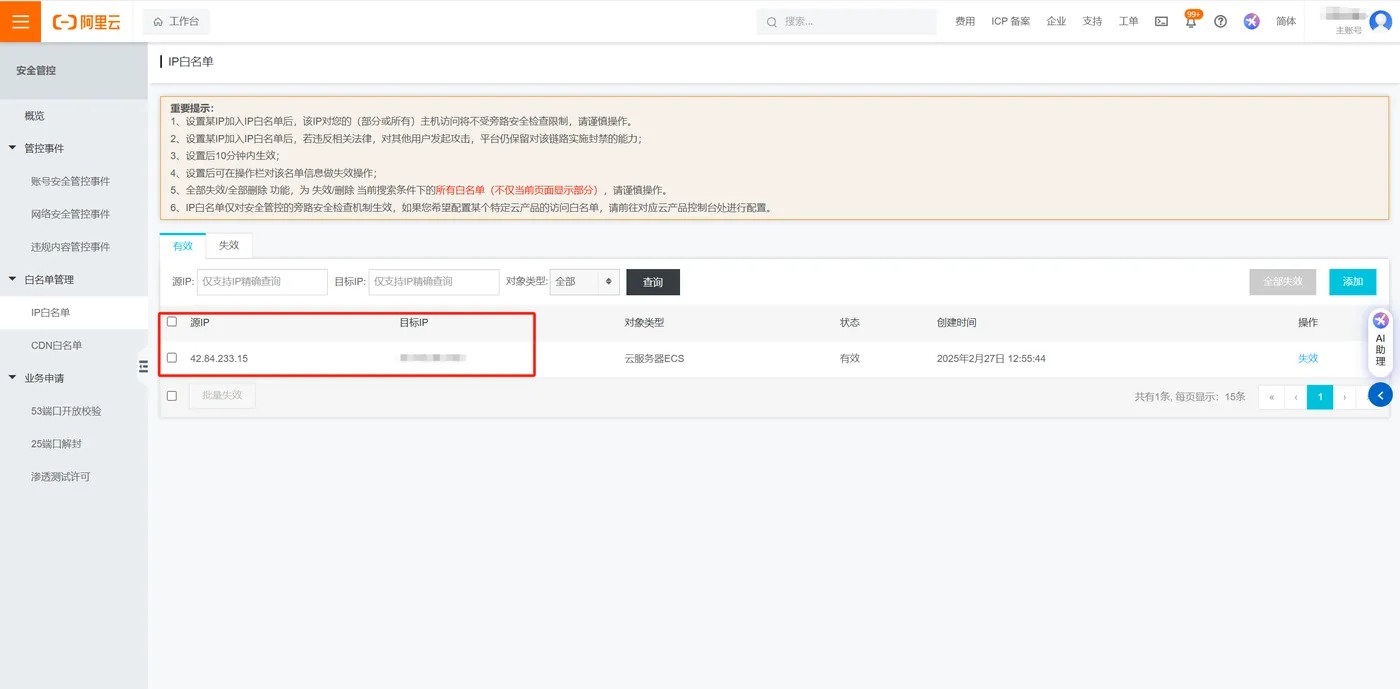This screenshot has height=689, width=1400.
Task: Open the hamburger navigation menu
Action: pyautogui.click(x=20, y=21)
